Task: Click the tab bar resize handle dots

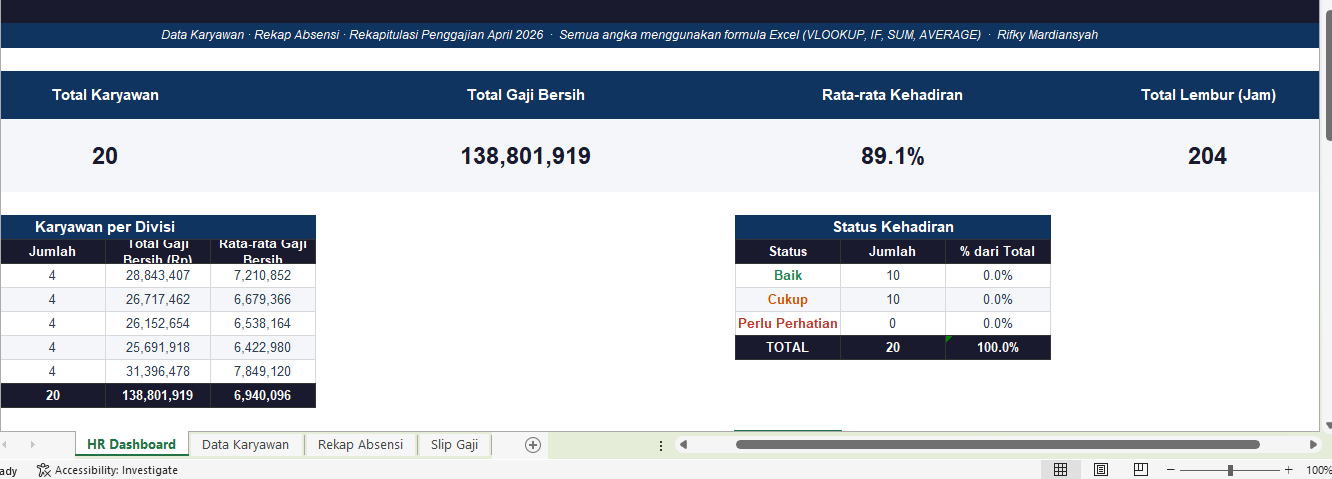Action: coord(660,445)
